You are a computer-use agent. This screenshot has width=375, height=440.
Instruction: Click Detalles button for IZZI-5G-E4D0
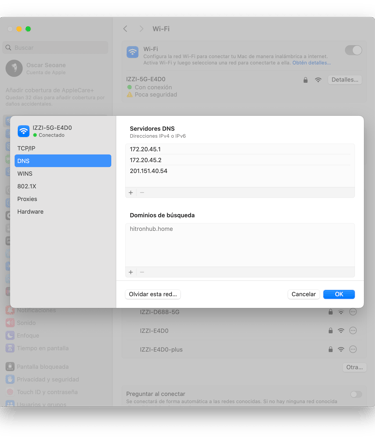tap(345, 80)
